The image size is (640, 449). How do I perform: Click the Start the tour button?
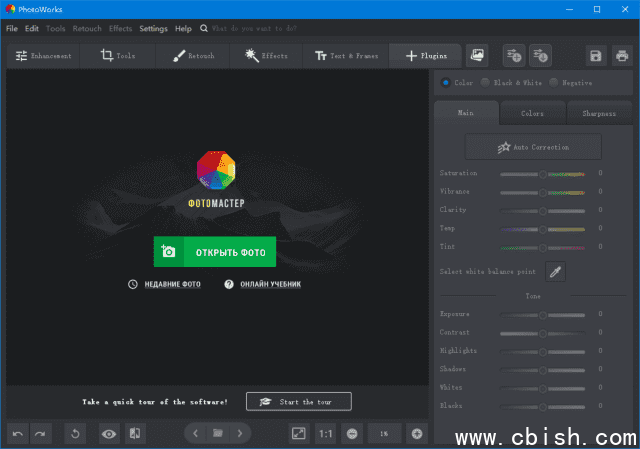[x=298, y=401]
